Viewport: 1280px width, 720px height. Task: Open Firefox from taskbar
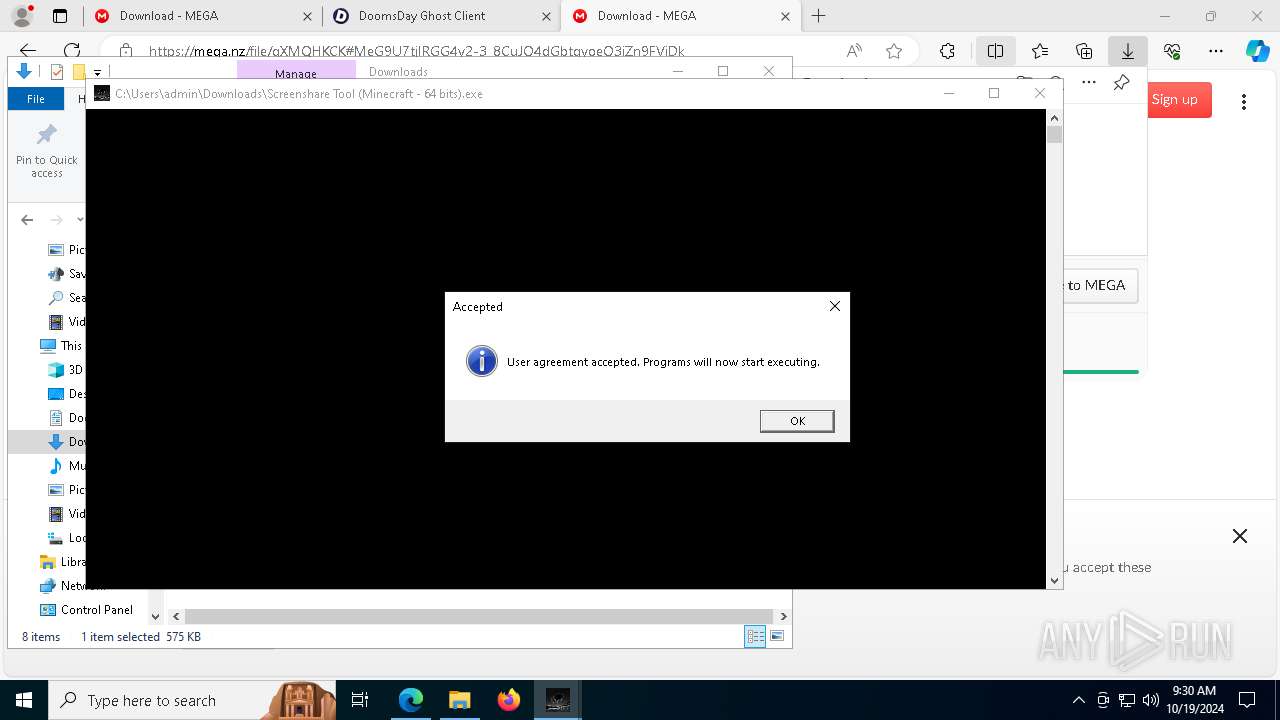pyautogui.click(x=508, y=701)
